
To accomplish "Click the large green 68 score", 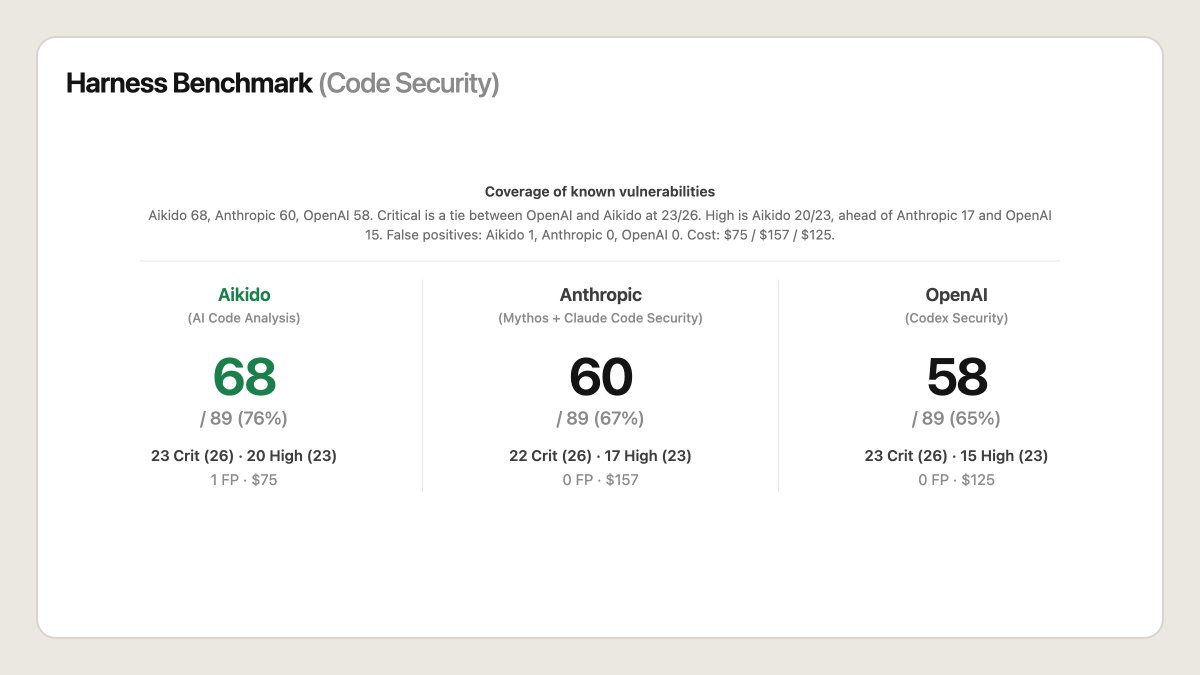I will (x=244, y=377).
